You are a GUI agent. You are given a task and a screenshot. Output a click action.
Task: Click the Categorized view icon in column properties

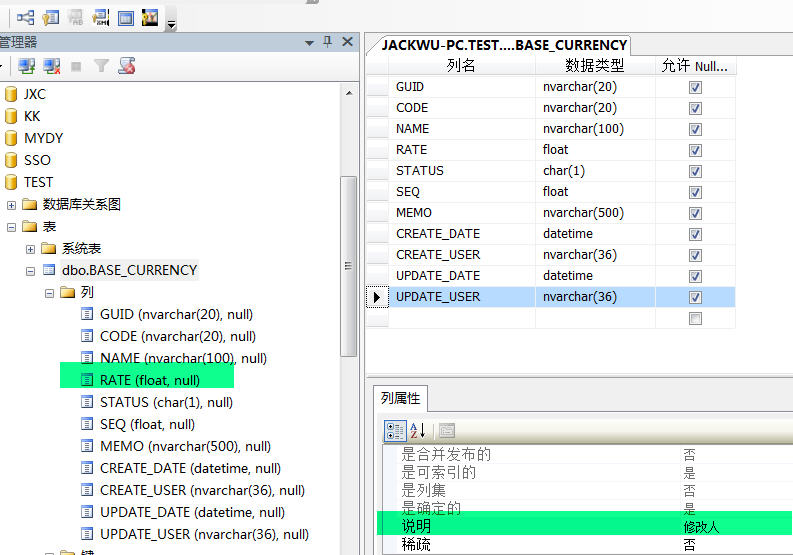(x=394, y=431)
